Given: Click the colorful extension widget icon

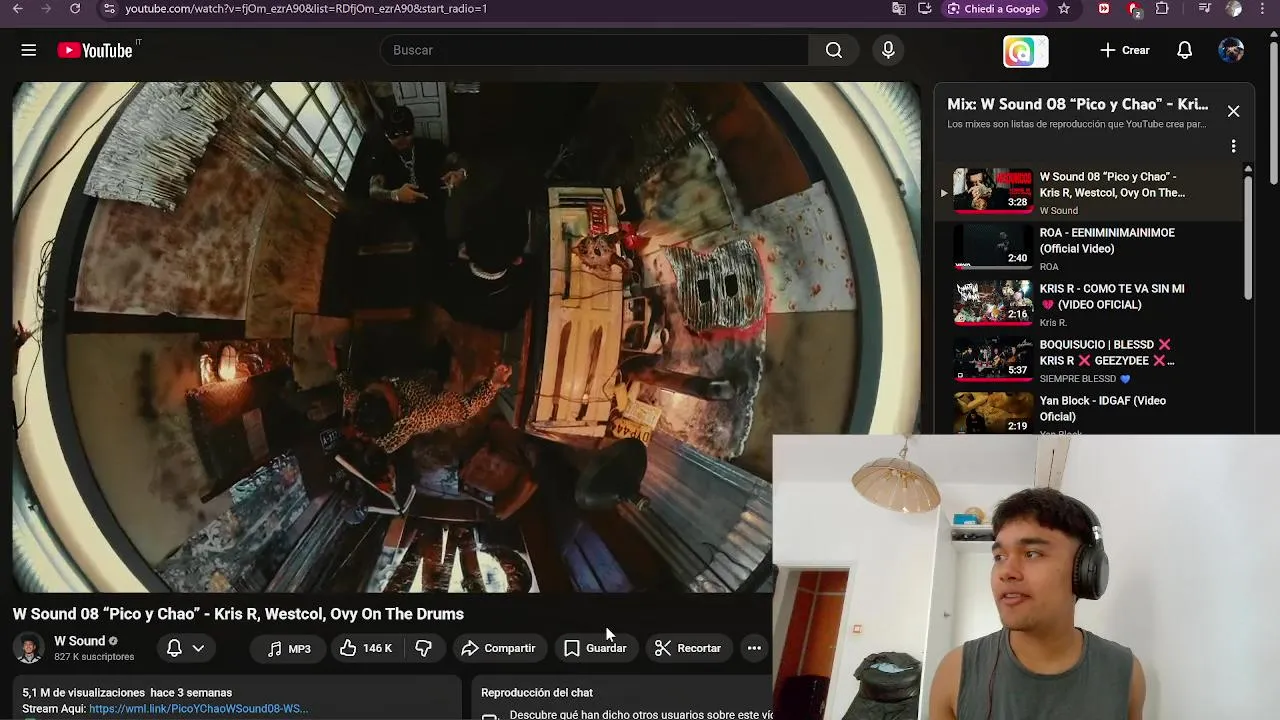Looking at the screenshot, I should tap(1026, 51).
